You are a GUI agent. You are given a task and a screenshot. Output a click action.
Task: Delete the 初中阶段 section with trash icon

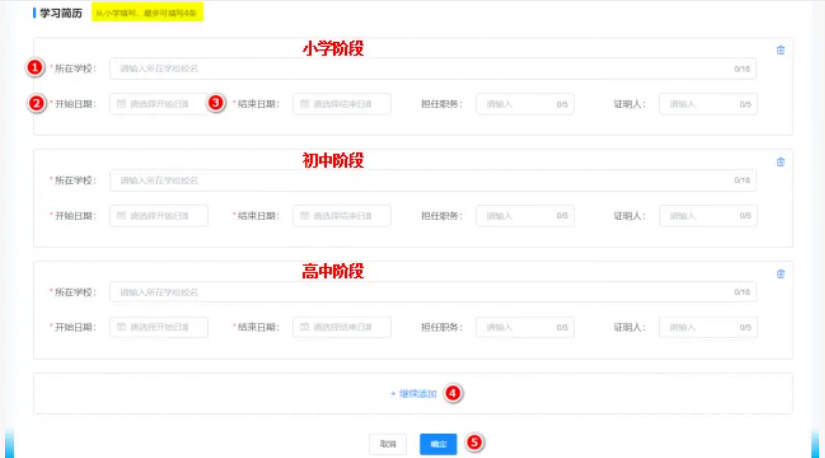[781, 162]
